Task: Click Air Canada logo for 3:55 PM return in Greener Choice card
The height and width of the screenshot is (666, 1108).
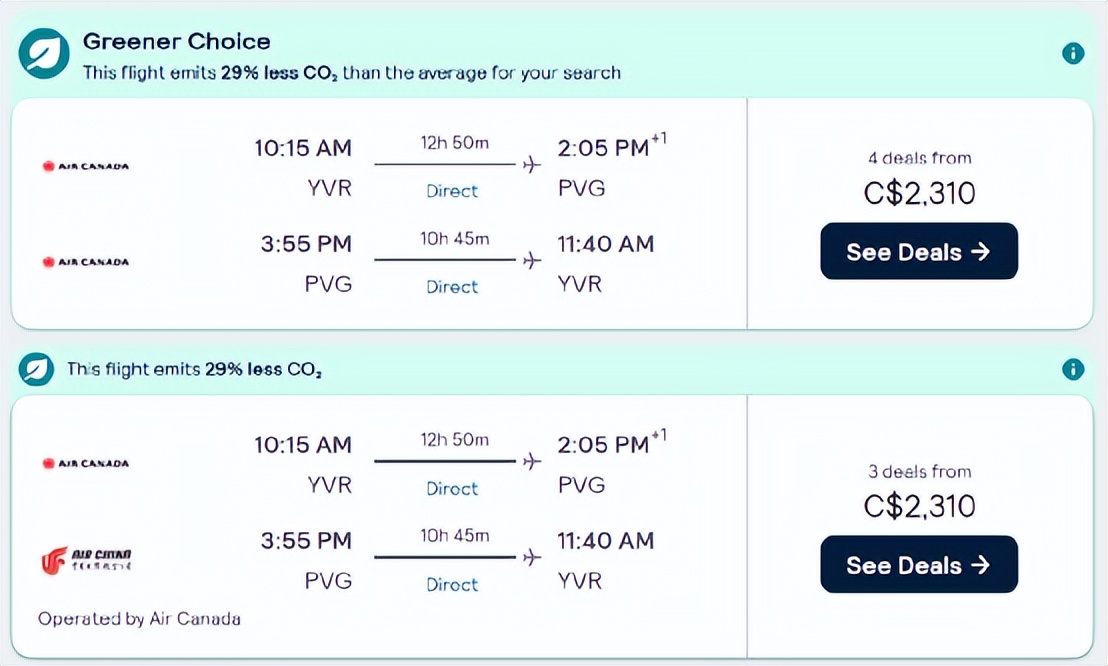Action: 86,262
